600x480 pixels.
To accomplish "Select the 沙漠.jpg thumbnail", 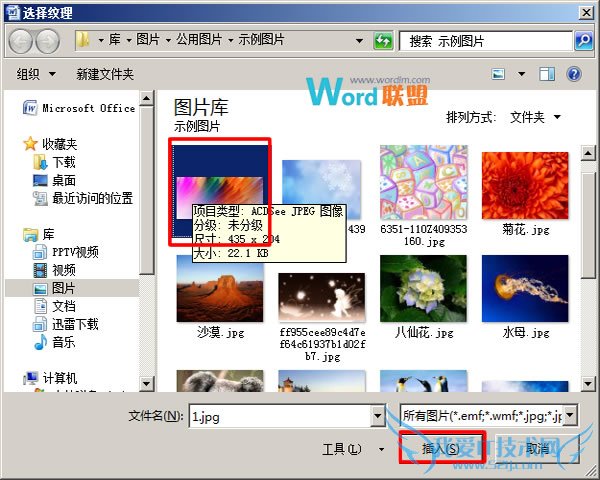I will (x=220, y=288).
